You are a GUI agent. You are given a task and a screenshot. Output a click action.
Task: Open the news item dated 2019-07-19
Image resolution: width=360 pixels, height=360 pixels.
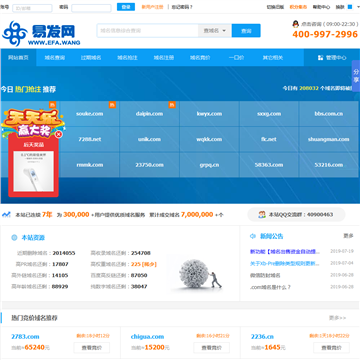[x=285, y=251]
